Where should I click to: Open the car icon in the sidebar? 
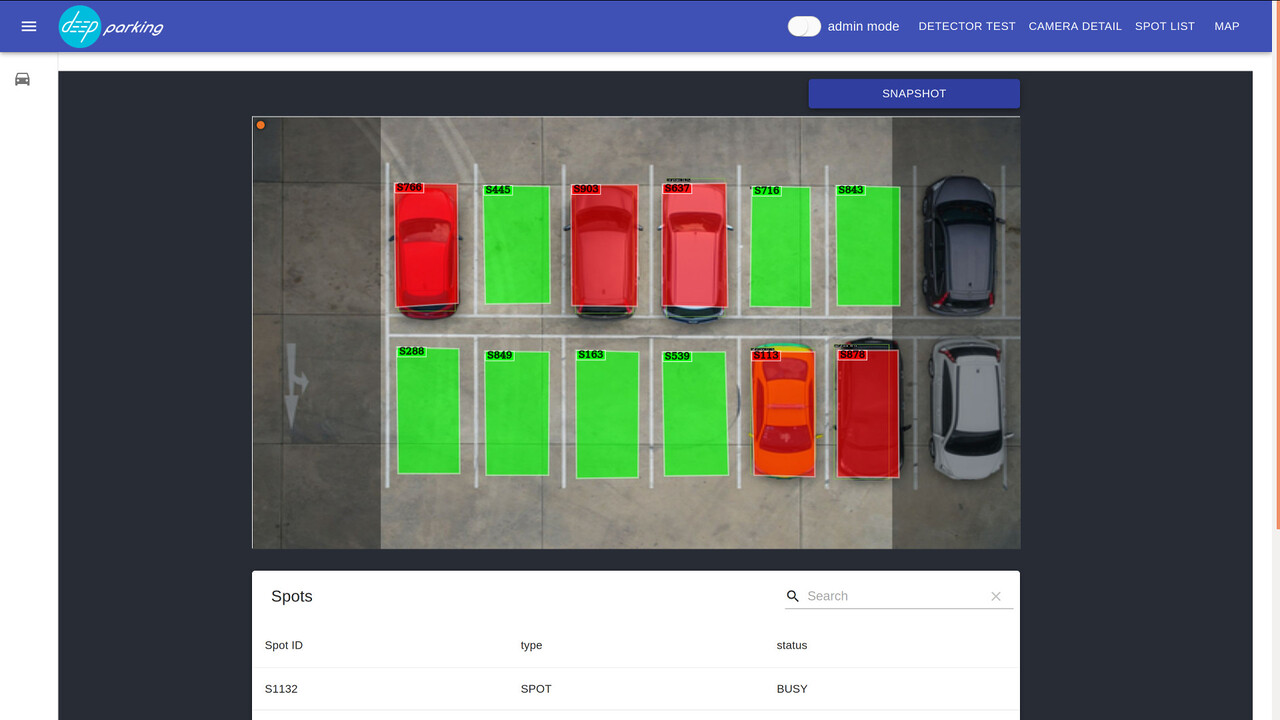(22, 79)
